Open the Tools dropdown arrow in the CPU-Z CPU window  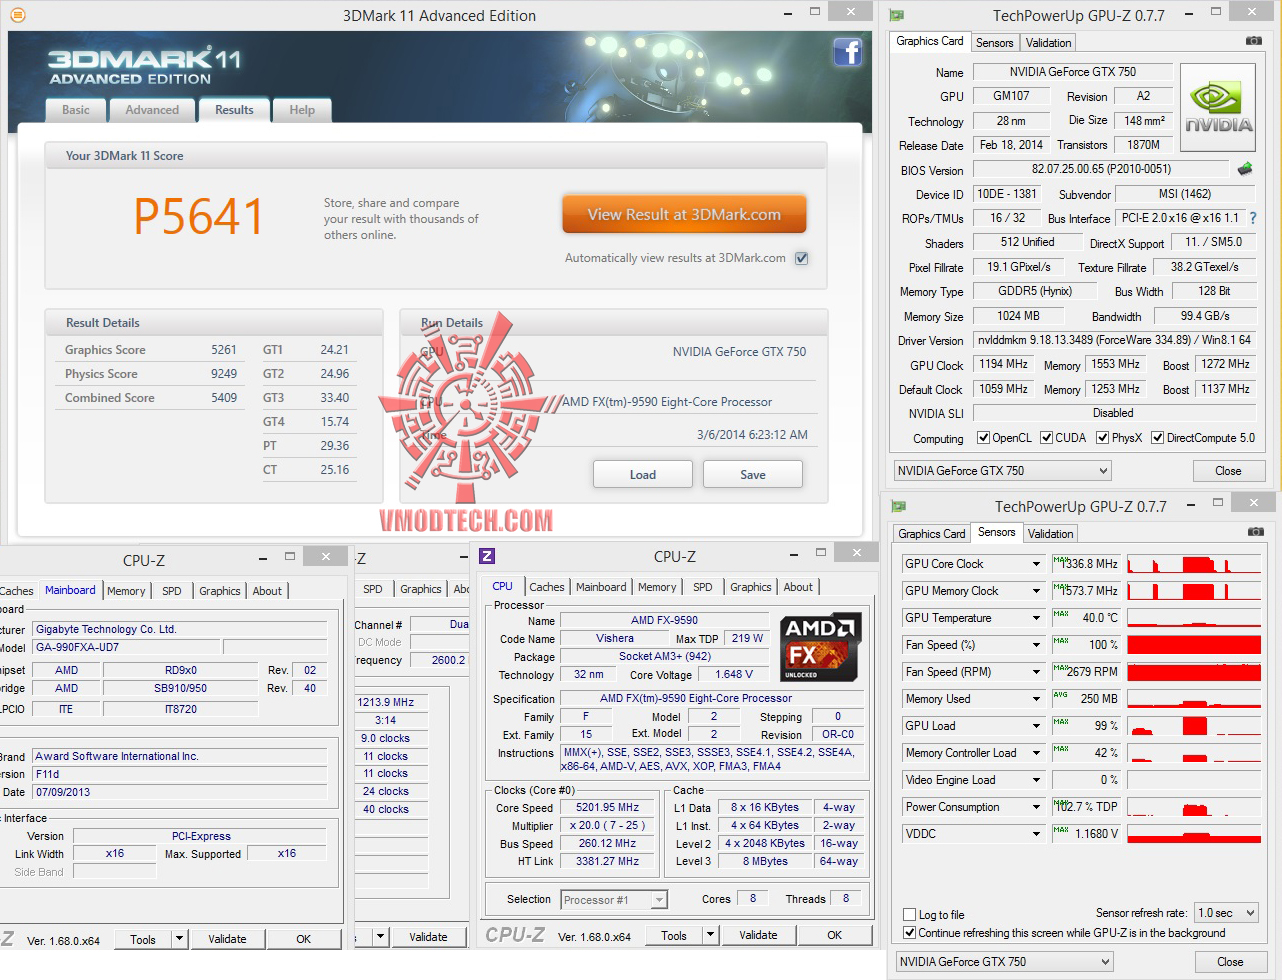pyautogui.click(x=710, y=936)
